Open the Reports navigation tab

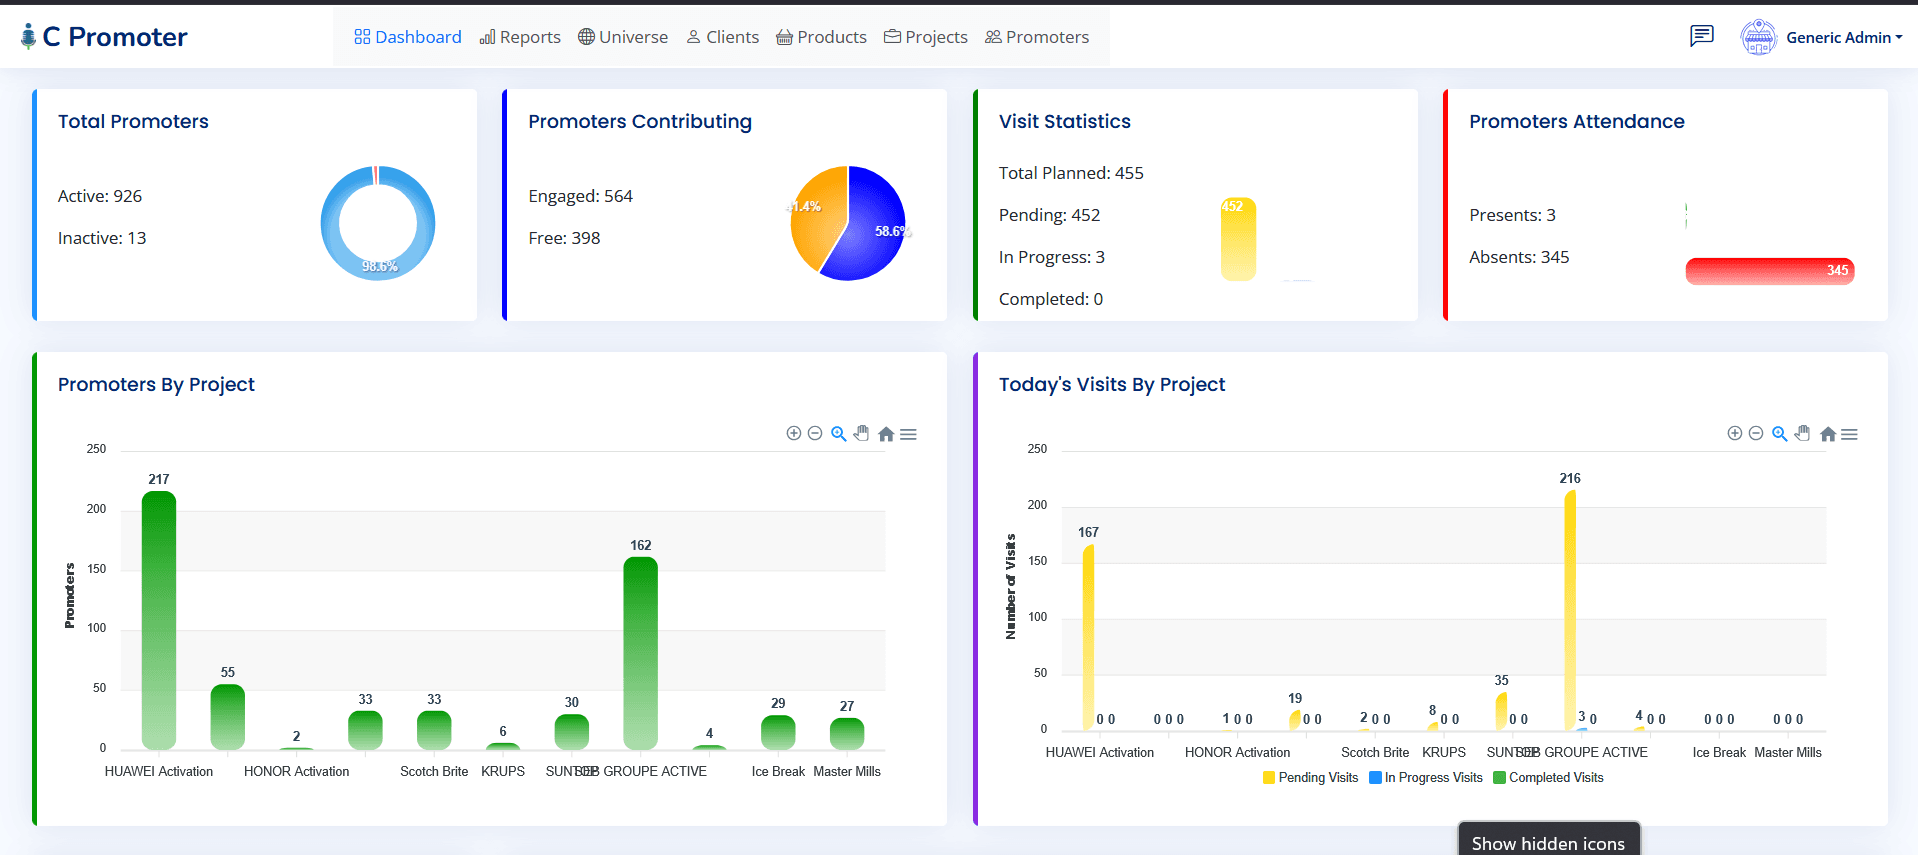click(x=520, y=37)
